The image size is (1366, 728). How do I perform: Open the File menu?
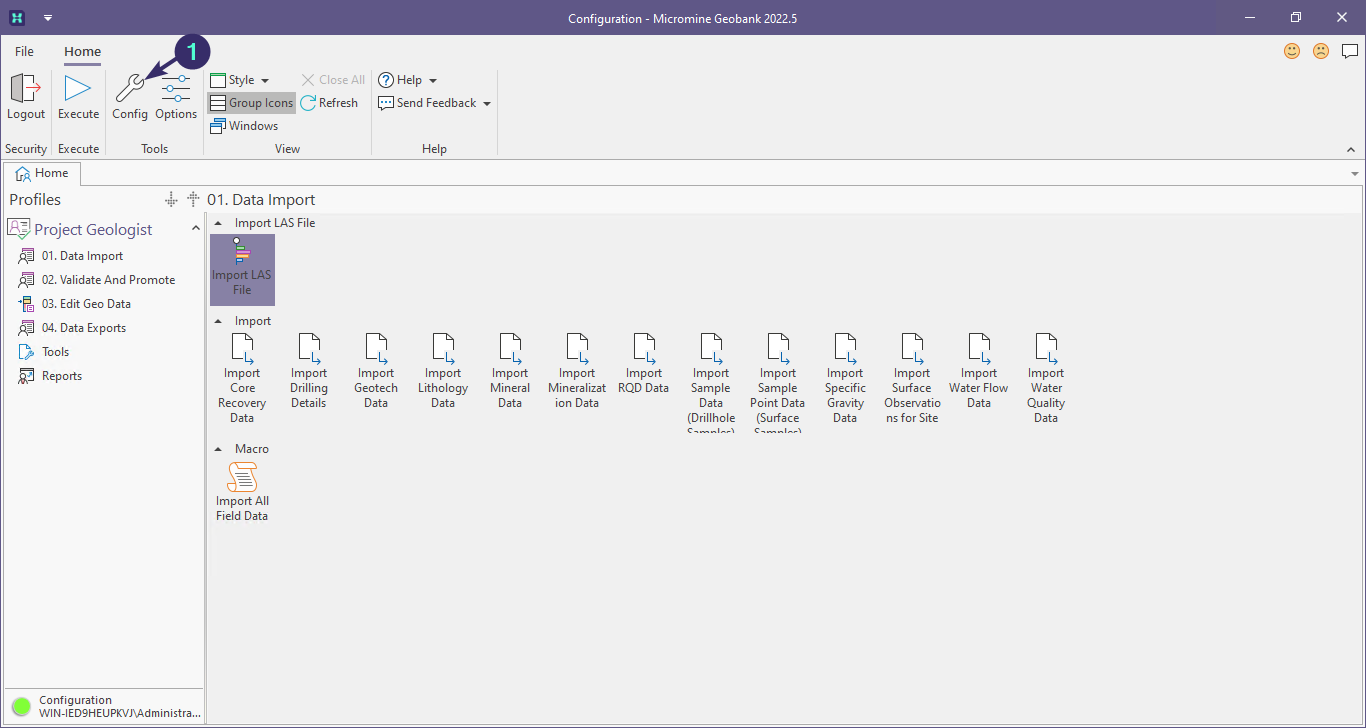click(x=24, y=51)
